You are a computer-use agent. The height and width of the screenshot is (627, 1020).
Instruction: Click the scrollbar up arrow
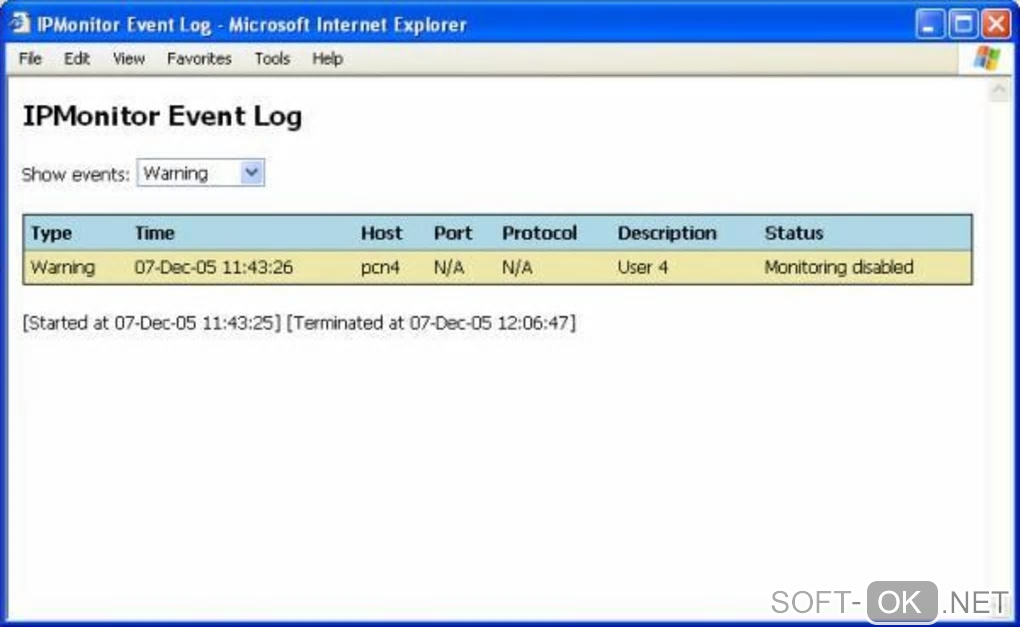coord(998,92)
